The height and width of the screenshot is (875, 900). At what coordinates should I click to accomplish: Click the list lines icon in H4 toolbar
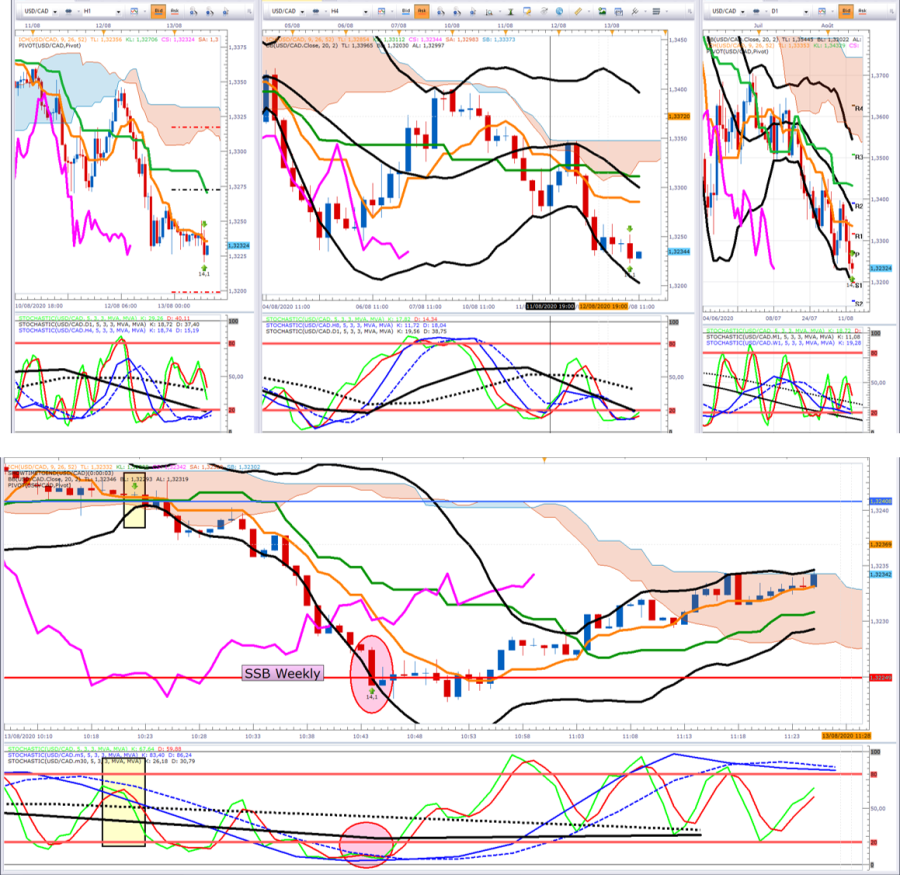[x=656, y=11]
